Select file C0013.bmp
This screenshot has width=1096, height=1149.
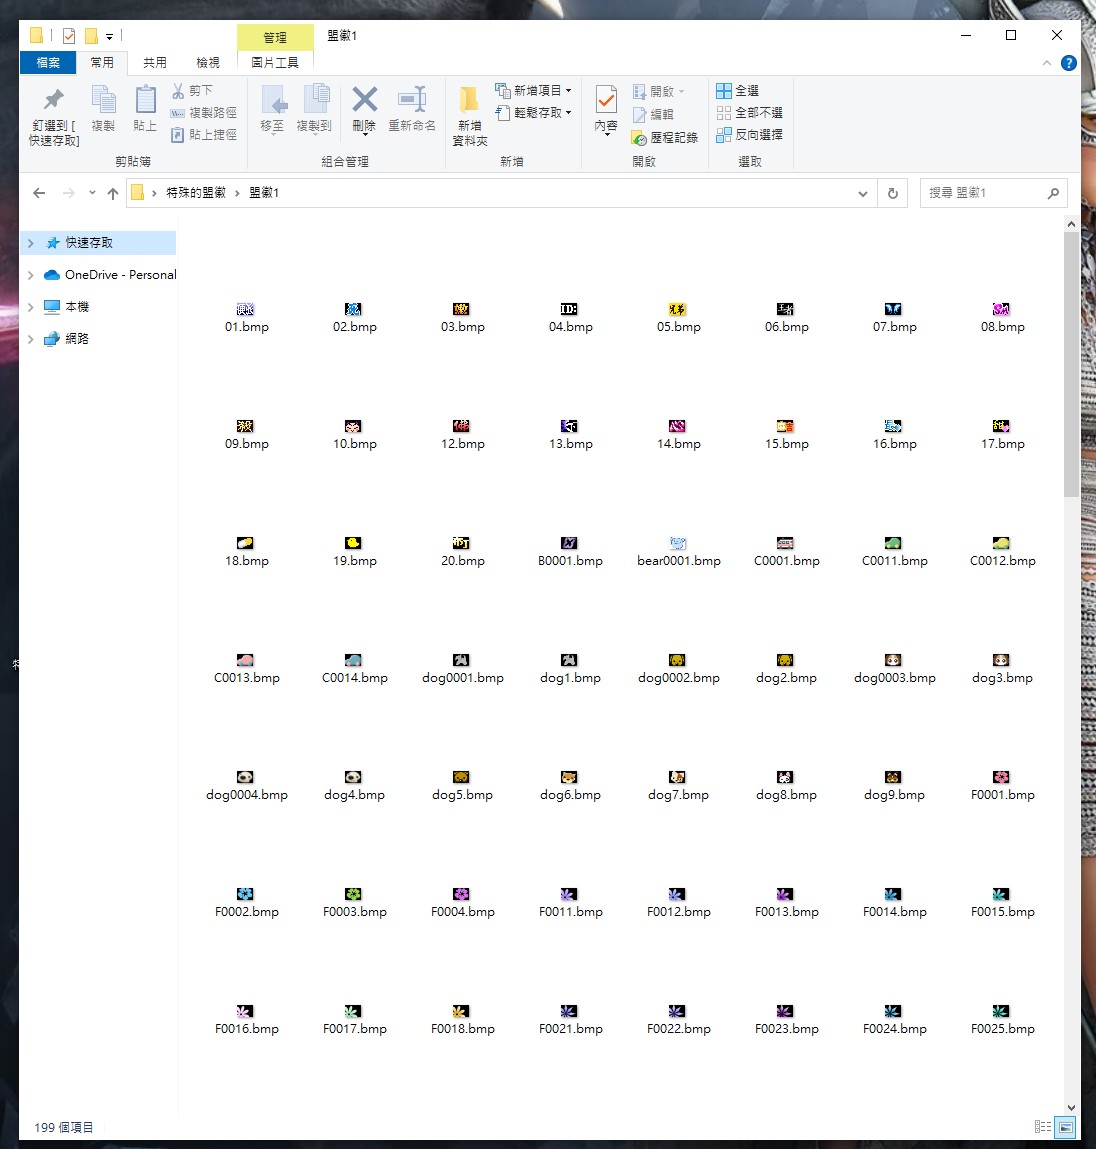click(x=247, y=670)
